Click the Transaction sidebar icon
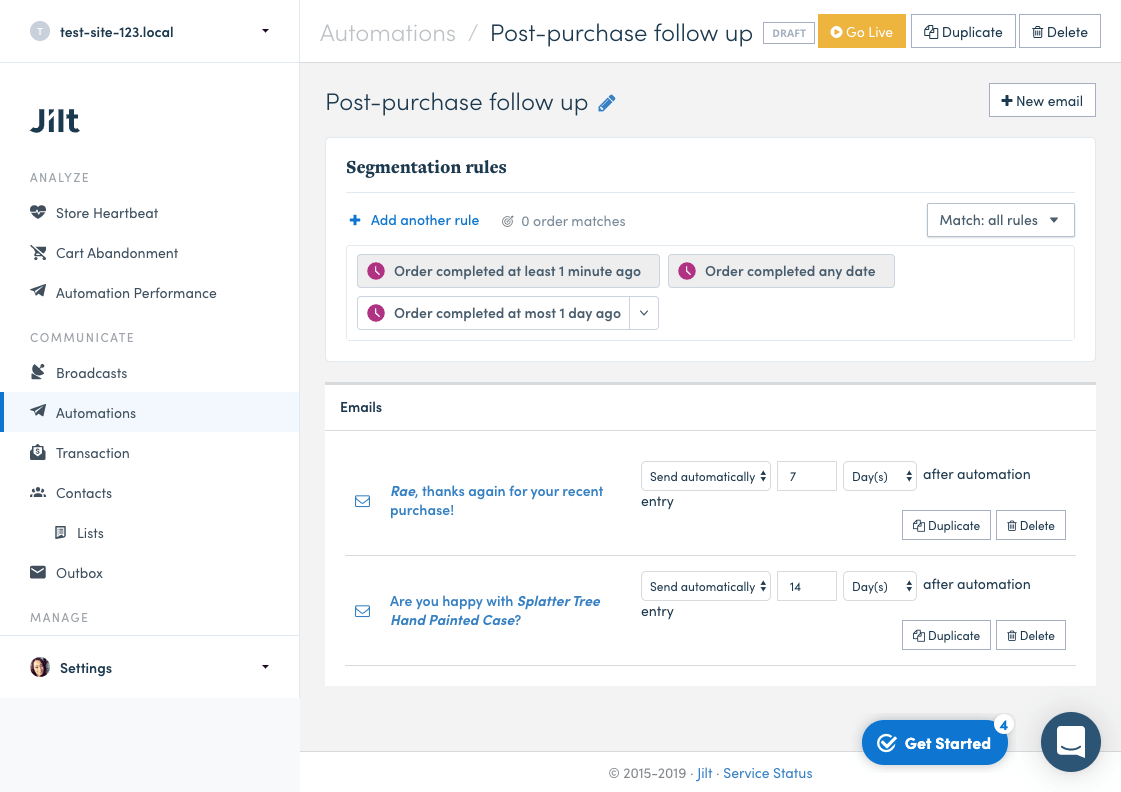1121x792 pixels. coord(38,453)
